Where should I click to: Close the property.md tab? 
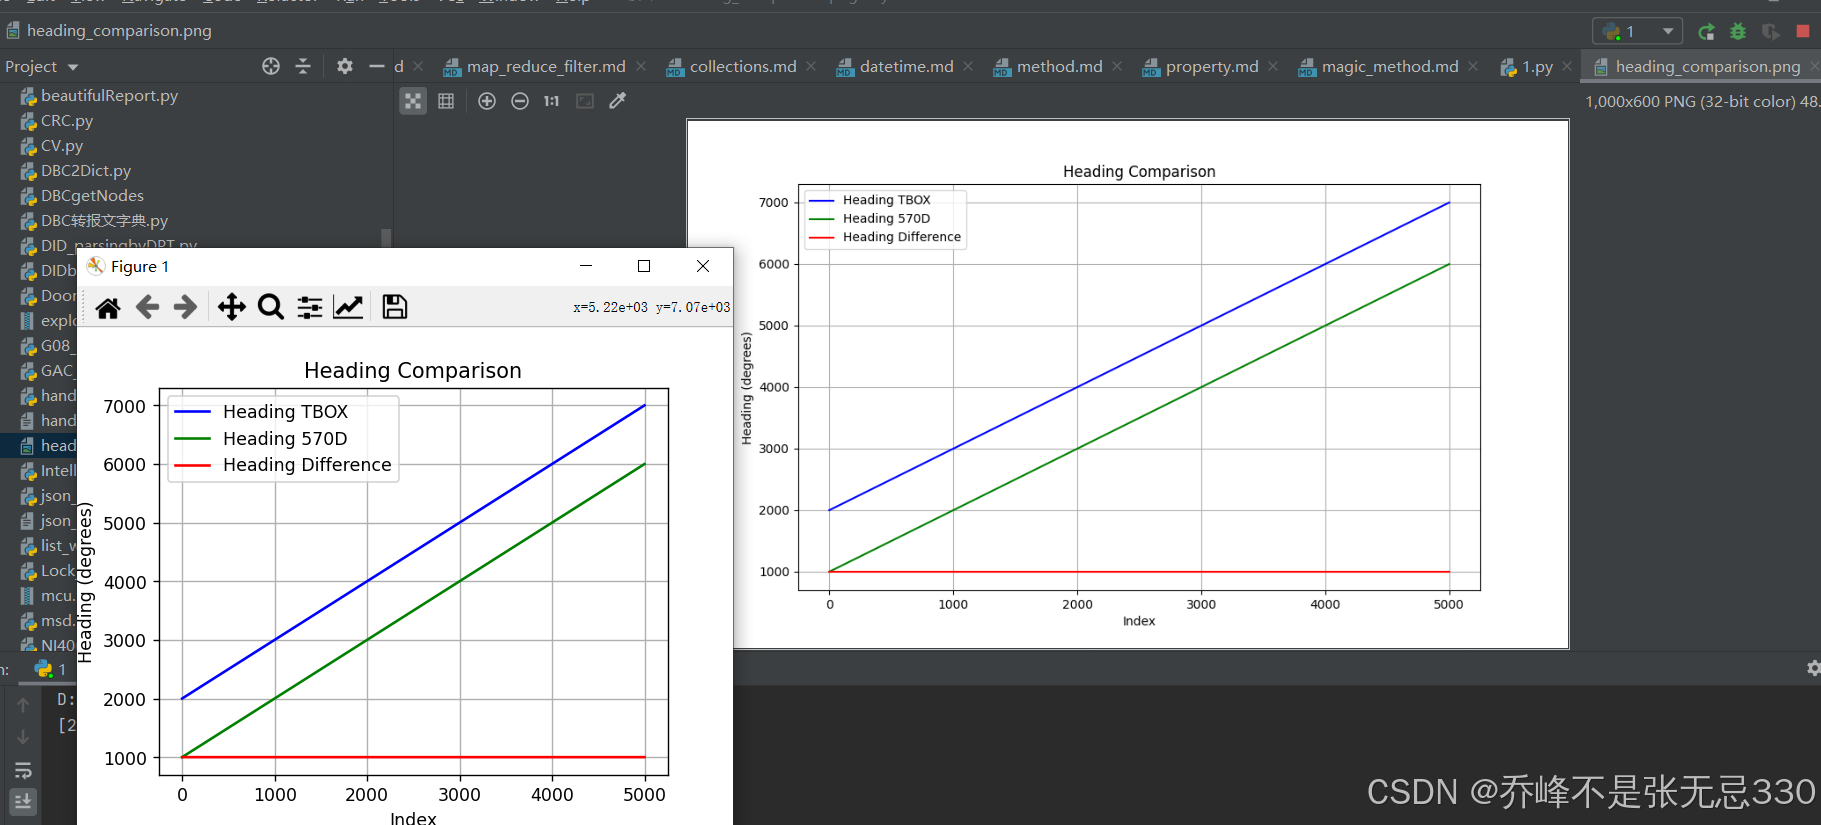1273,66
